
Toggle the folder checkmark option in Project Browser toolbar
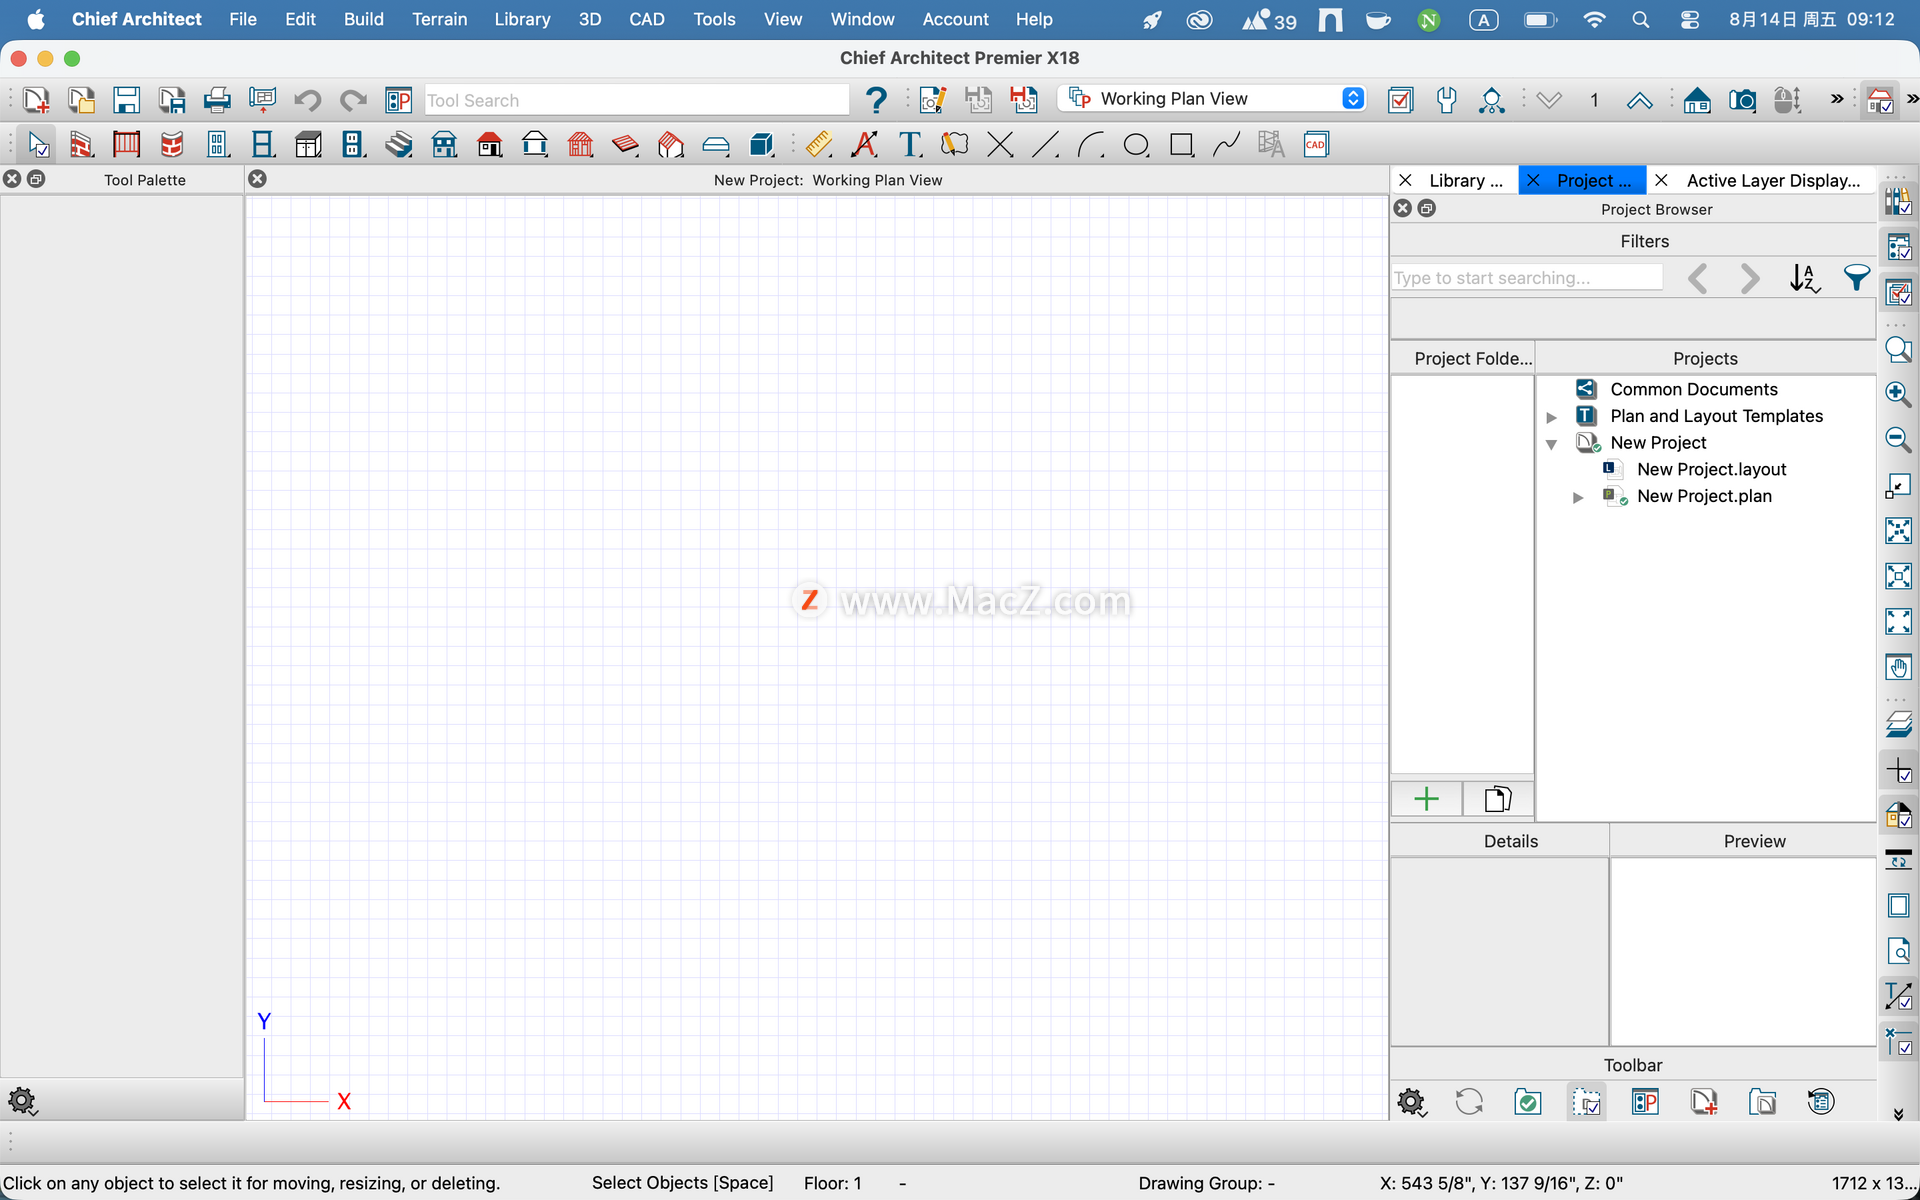point(1528,1102)
